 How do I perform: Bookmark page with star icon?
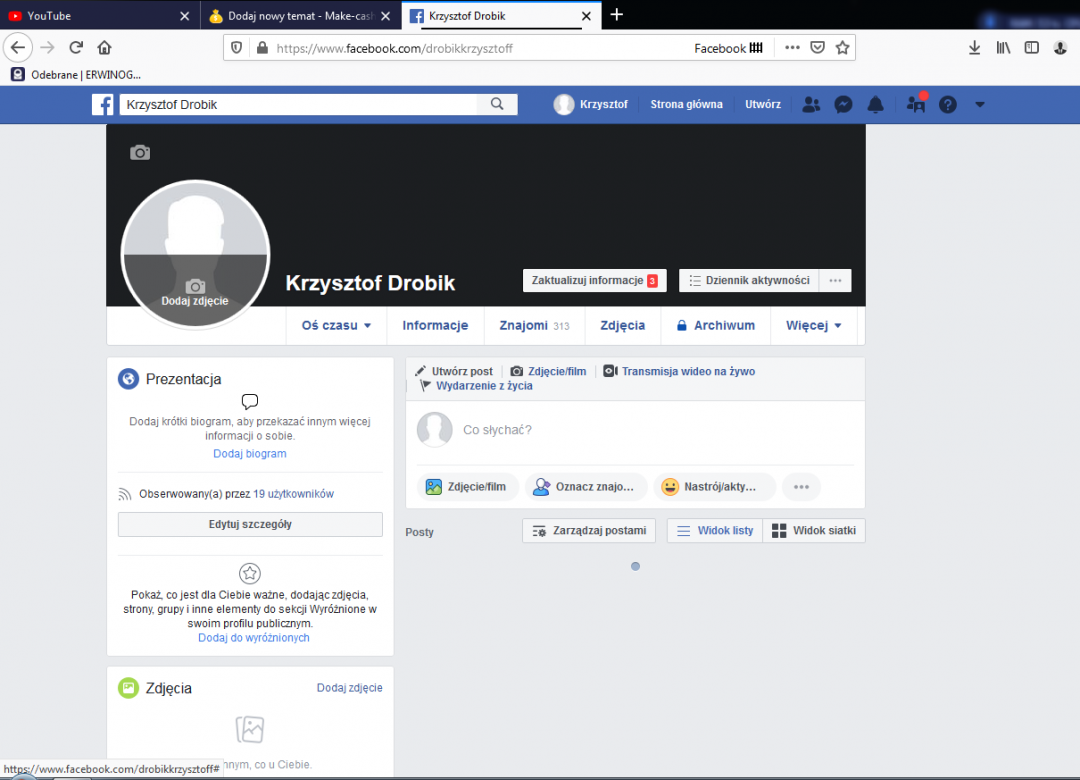point(843,48)
